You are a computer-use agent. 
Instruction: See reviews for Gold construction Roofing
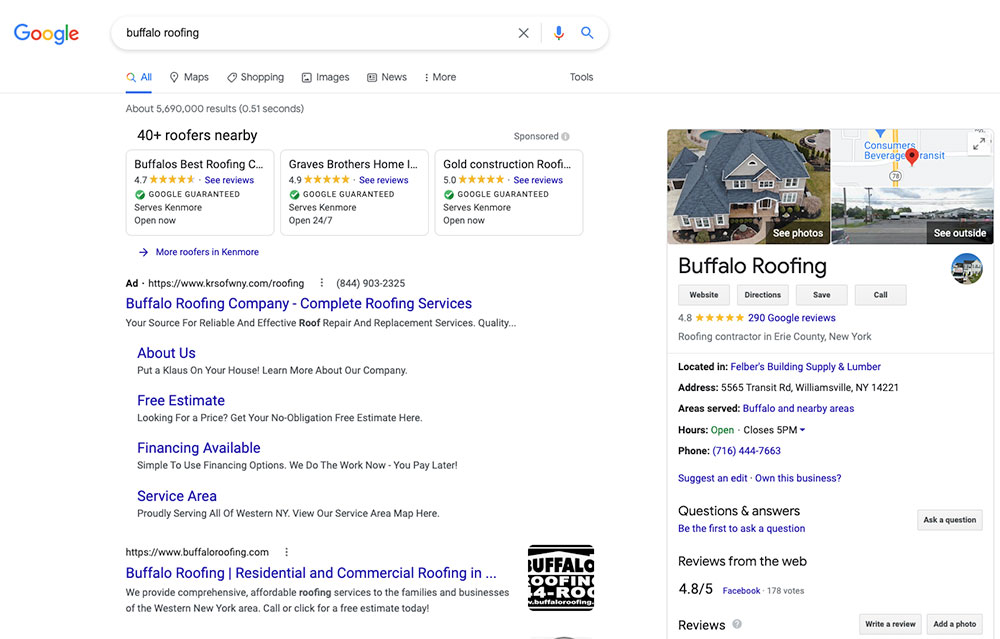538,180
